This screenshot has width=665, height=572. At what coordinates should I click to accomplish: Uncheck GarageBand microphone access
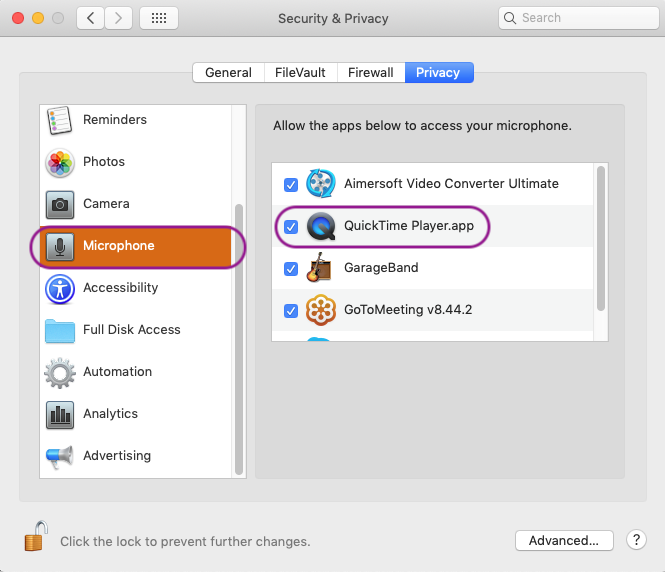pos(291,269)
